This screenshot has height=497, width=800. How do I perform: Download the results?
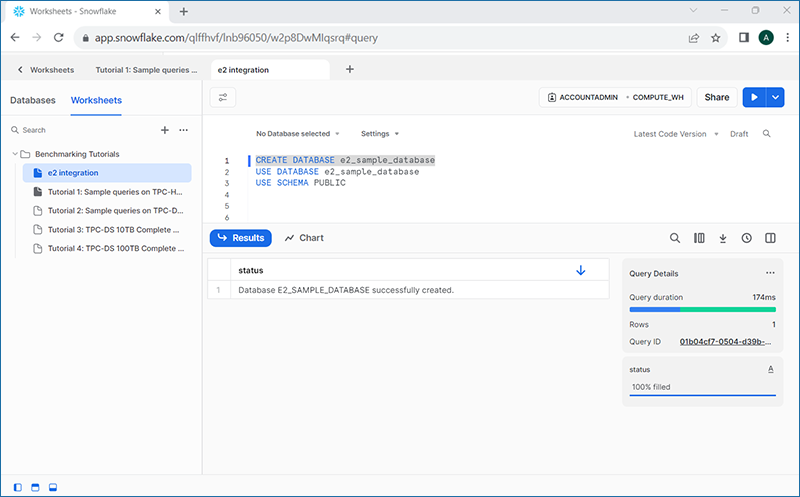coord(722,238)
